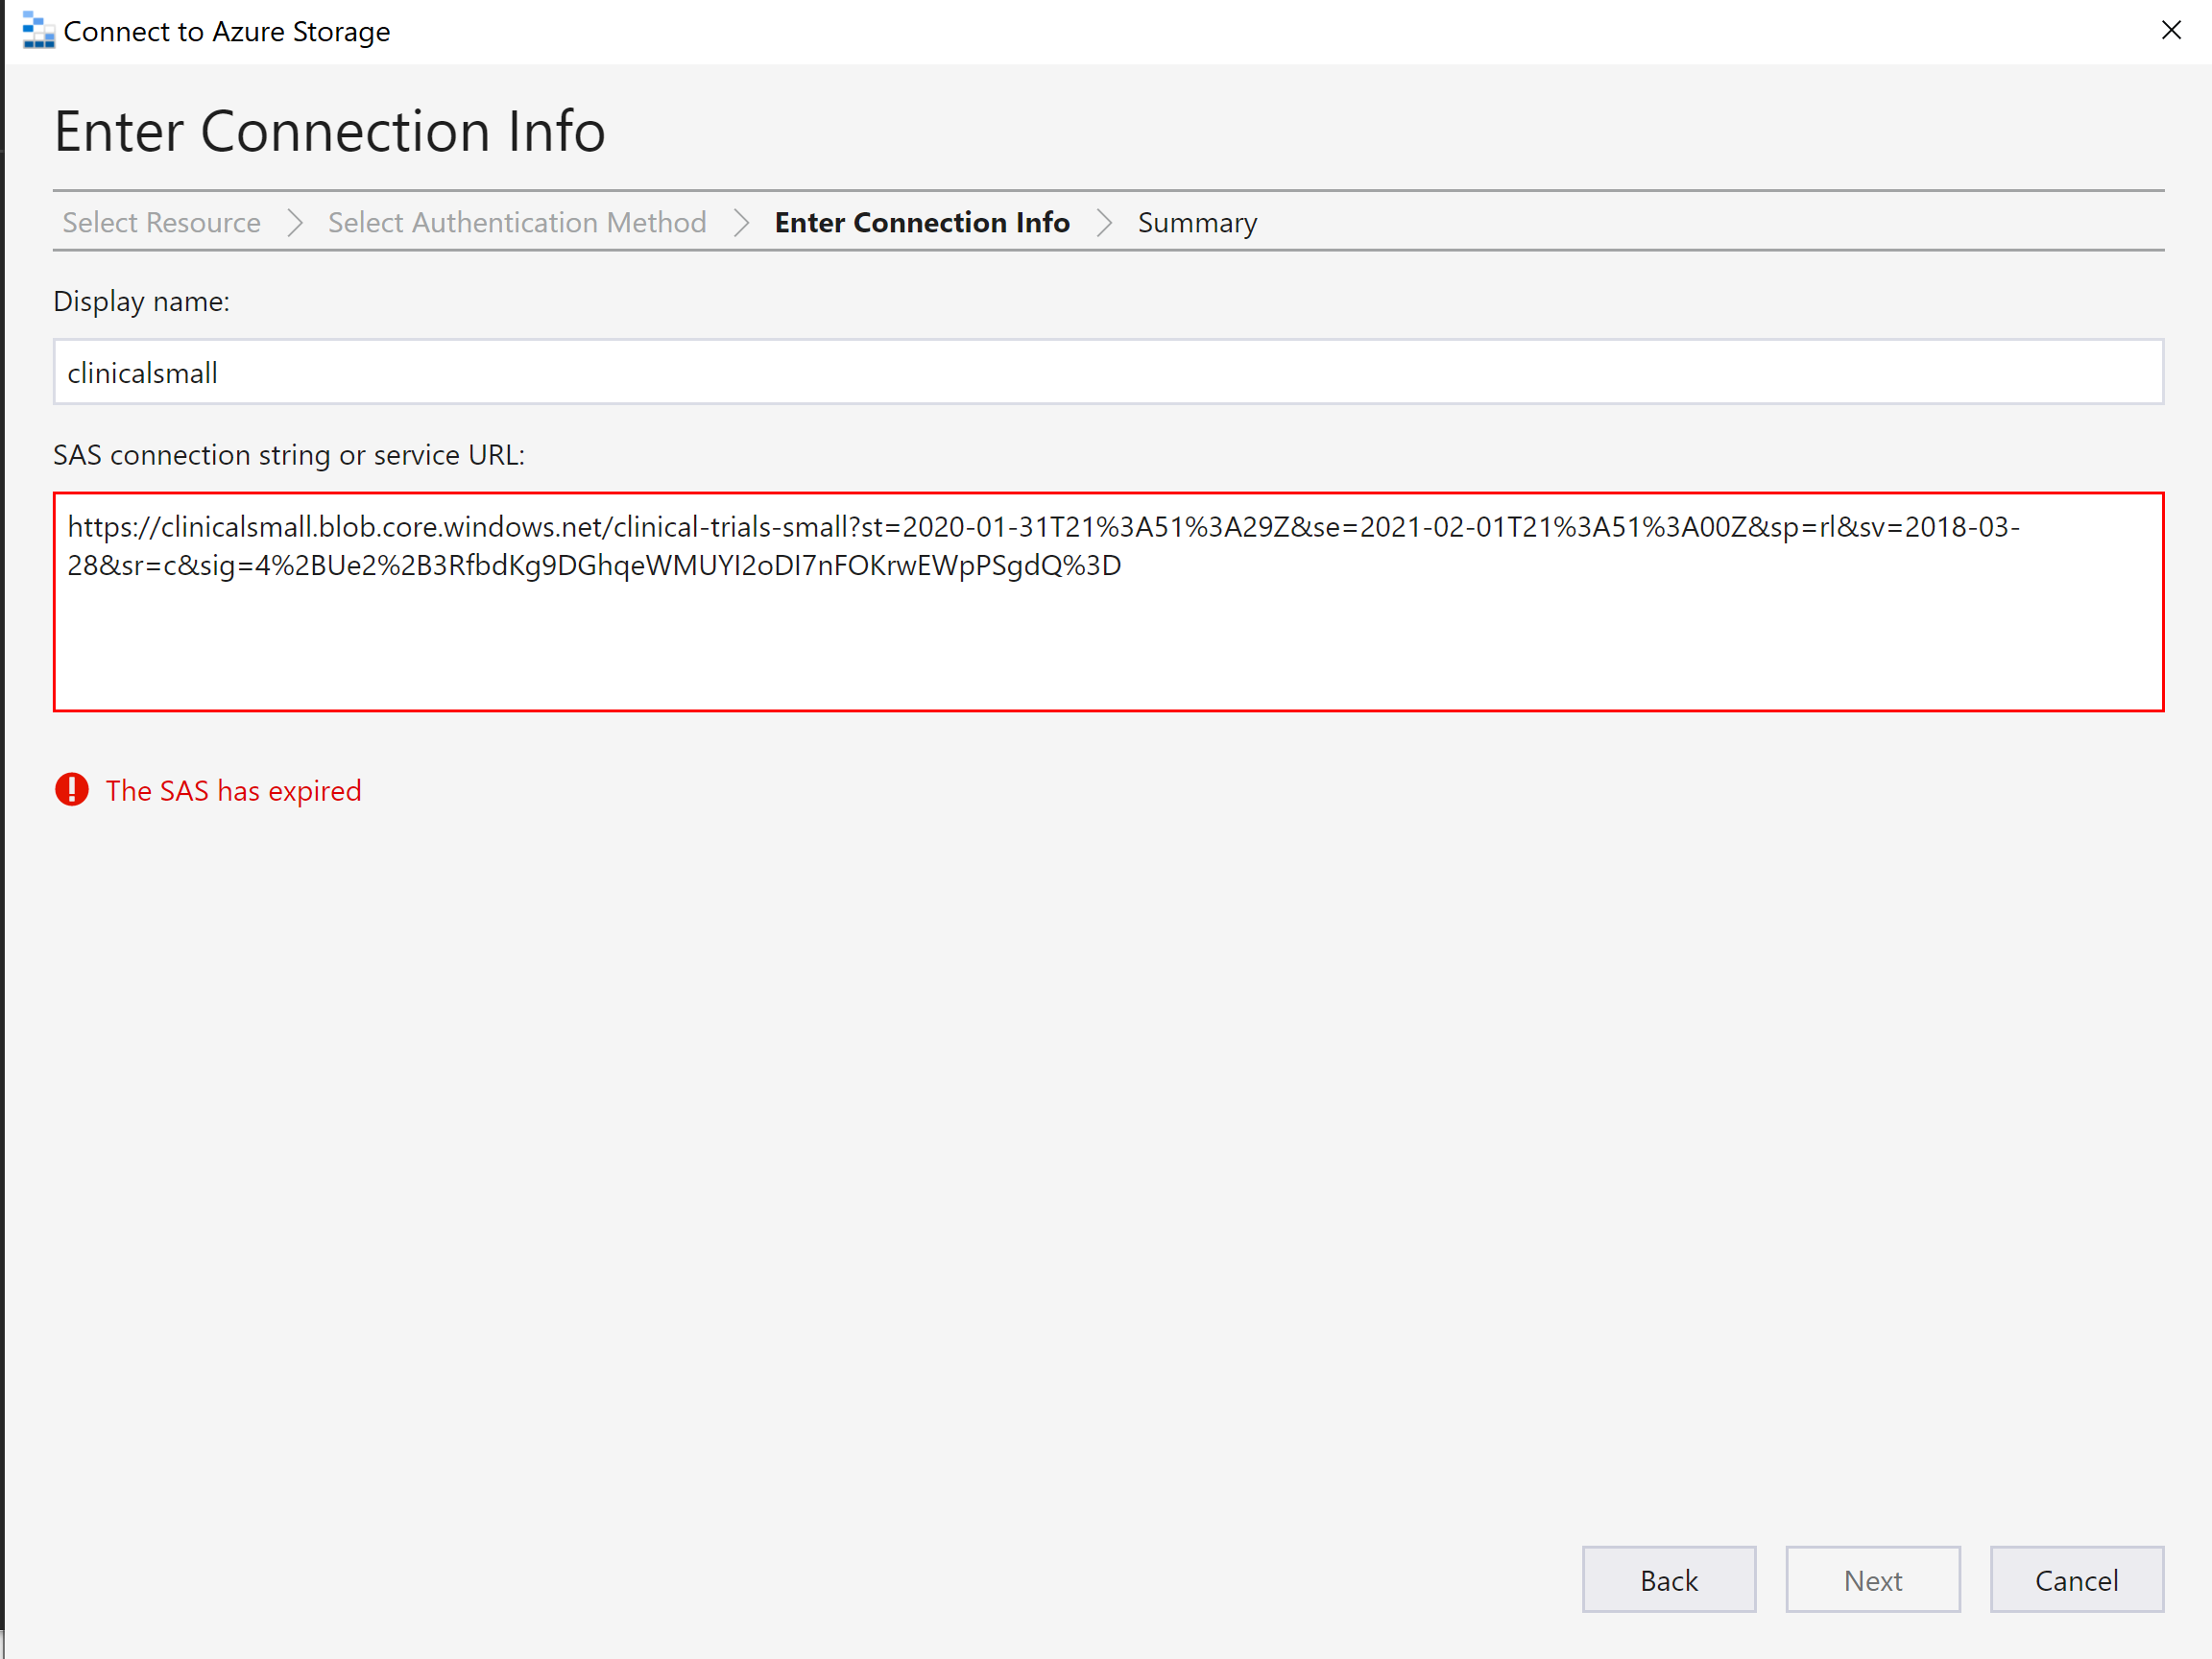Open the Select Authentication Method step
The height and width of the screenshot is (1659, 2212).
516,222
